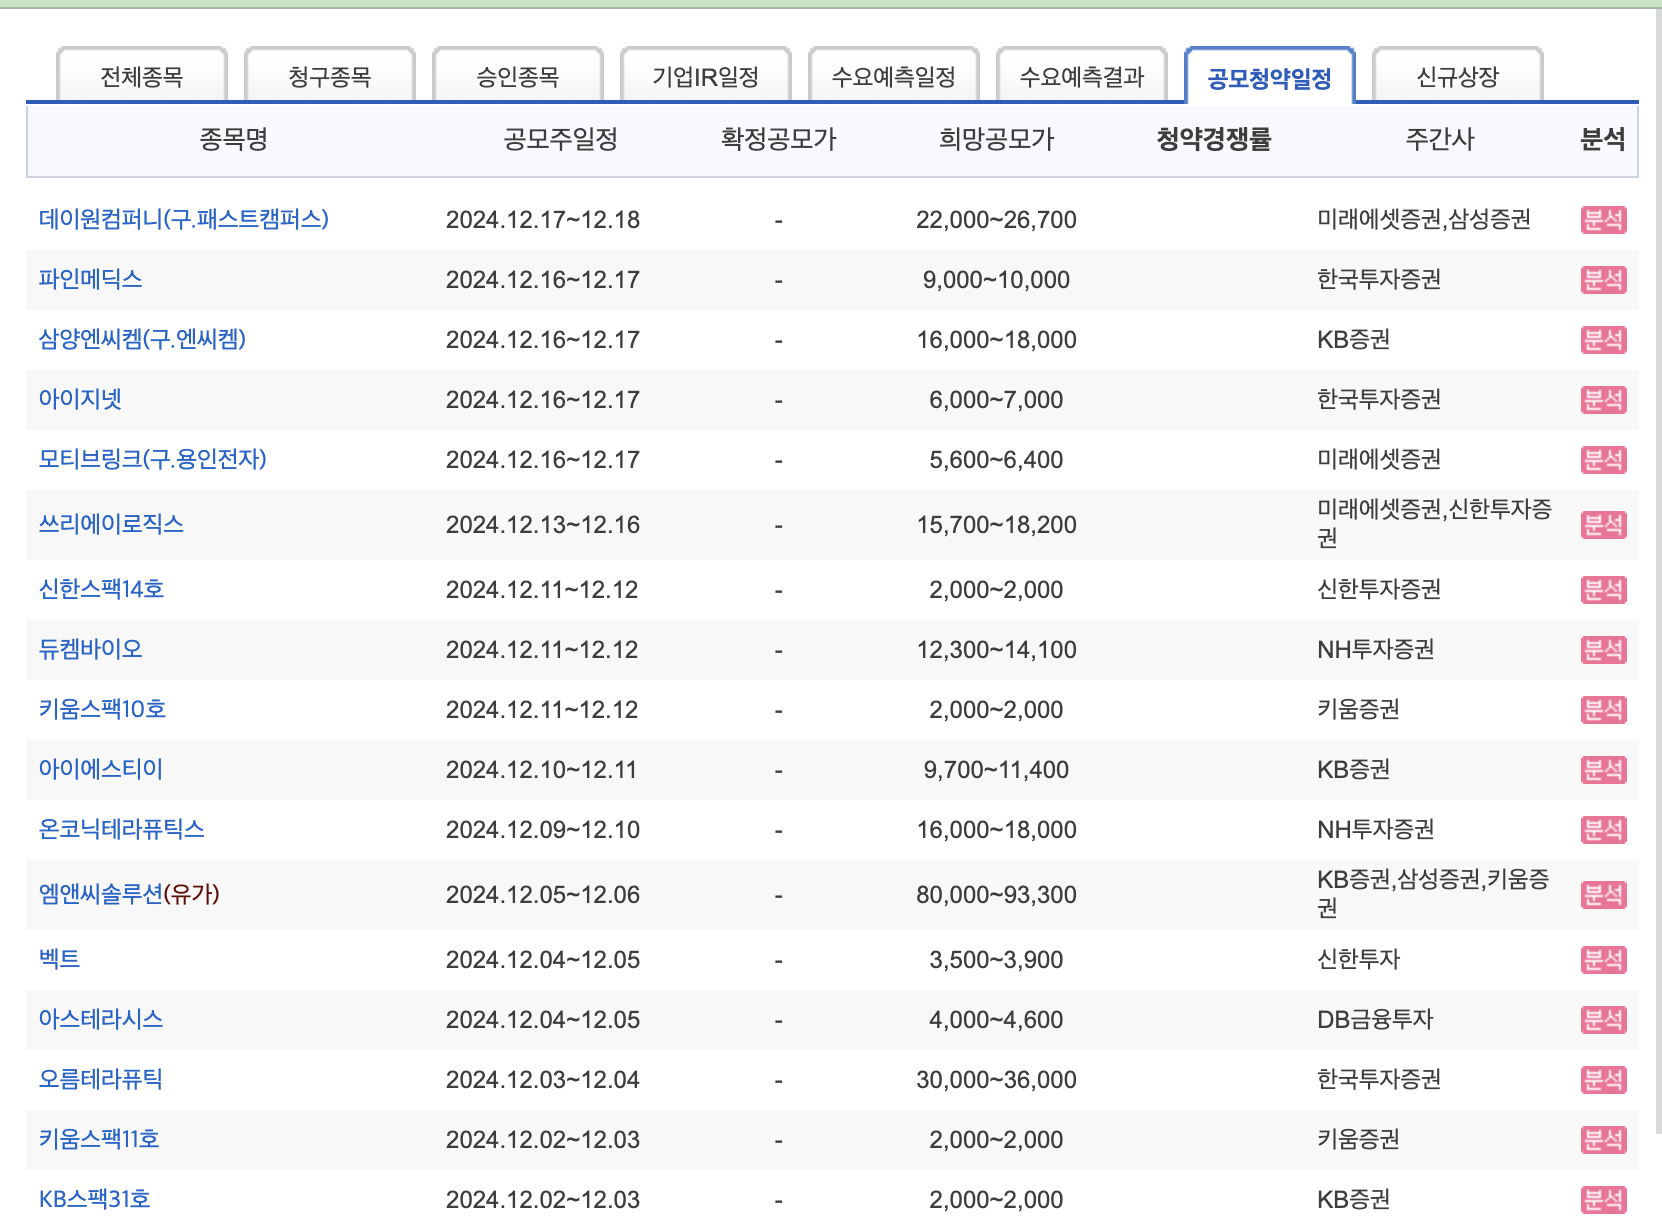Switch to 청구종목 tab
This screenshot has width=1662, height=1229.
[x=330, y=76]
